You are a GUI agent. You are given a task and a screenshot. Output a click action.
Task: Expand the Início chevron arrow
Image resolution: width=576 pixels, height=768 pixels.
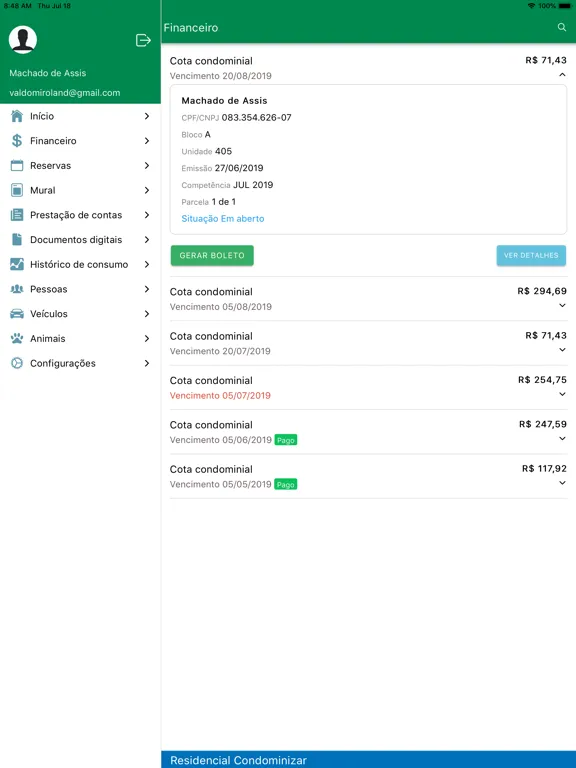coord(147,116)
